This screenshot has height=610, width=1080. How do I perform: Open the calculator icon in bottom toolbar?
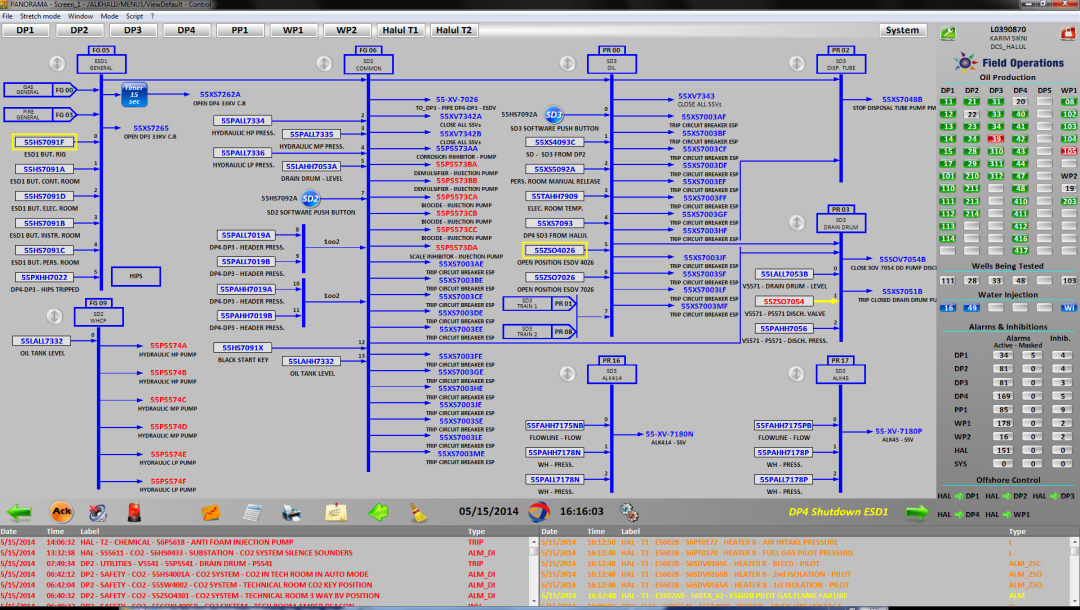tap(252, 512)
